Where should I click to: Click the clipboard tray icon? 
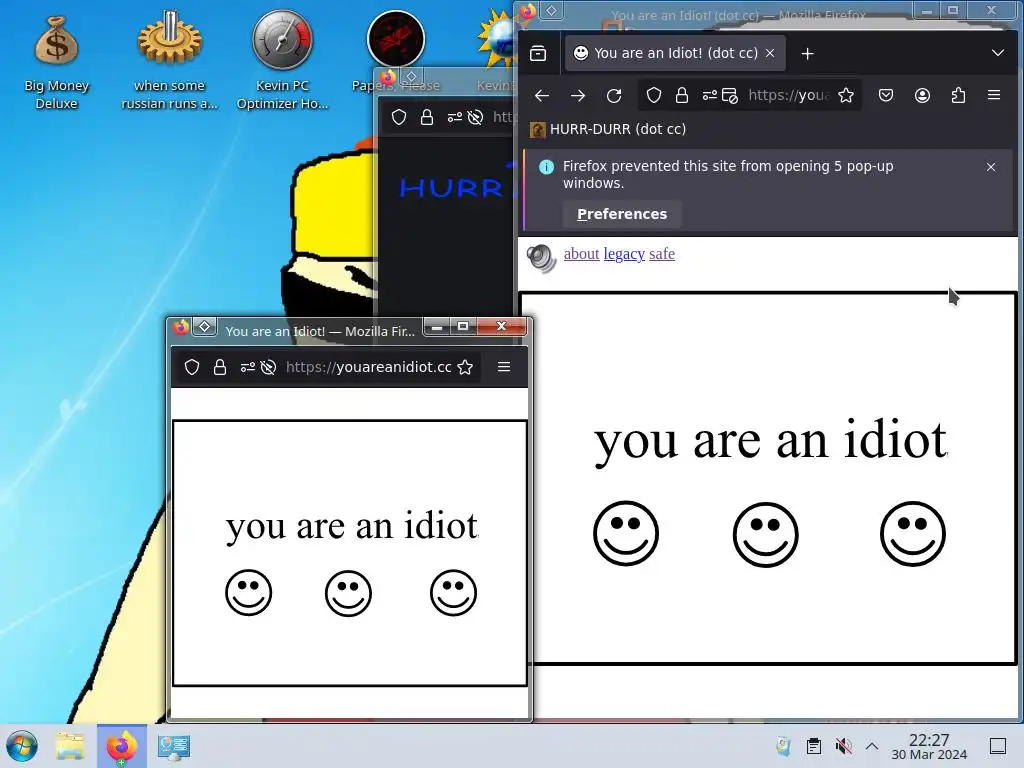(814, 746)
